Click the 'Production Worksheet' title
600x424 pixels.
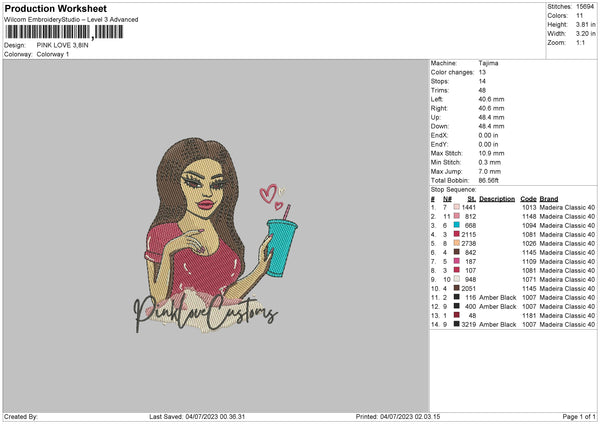click(x=55, y=8)
